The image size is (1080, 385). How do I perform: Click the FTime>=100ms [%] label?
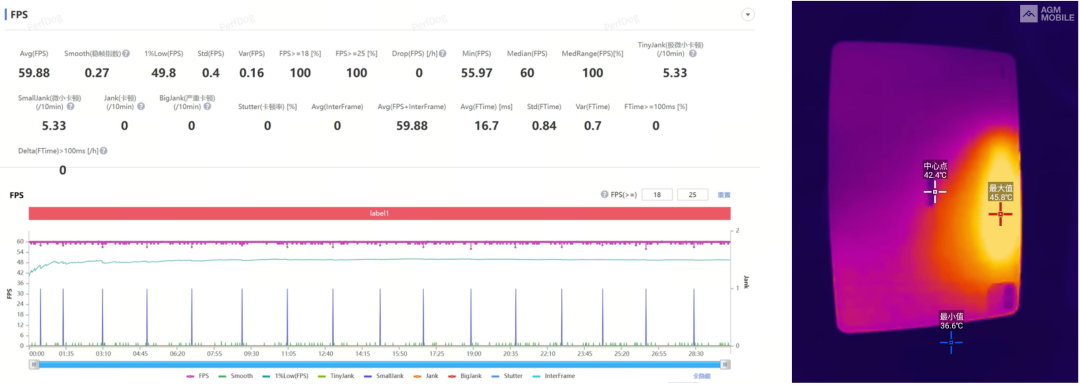click(x=656, y=107)
